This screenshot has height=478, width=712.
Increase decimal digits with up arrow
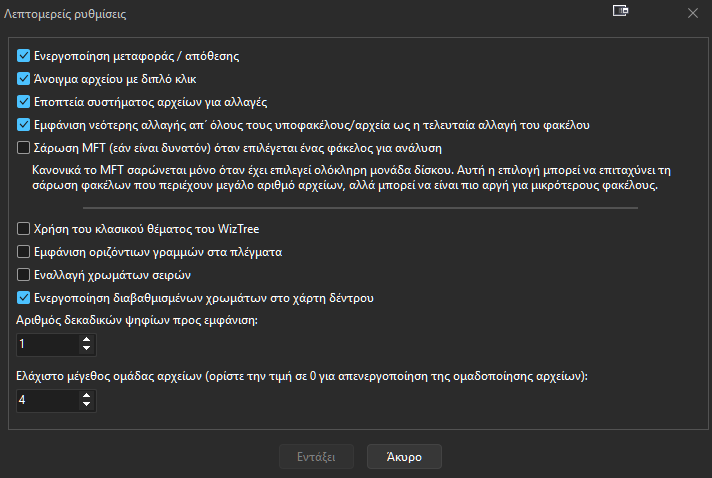click(87, 339)
